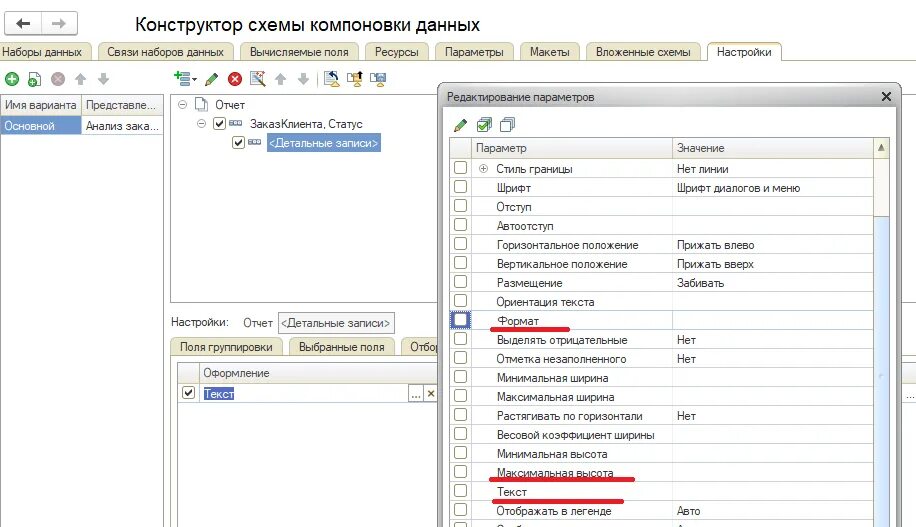This screenshot has width=916, height=527.
Task: Click the icon with the blue curved arrow
Action: 332,79
